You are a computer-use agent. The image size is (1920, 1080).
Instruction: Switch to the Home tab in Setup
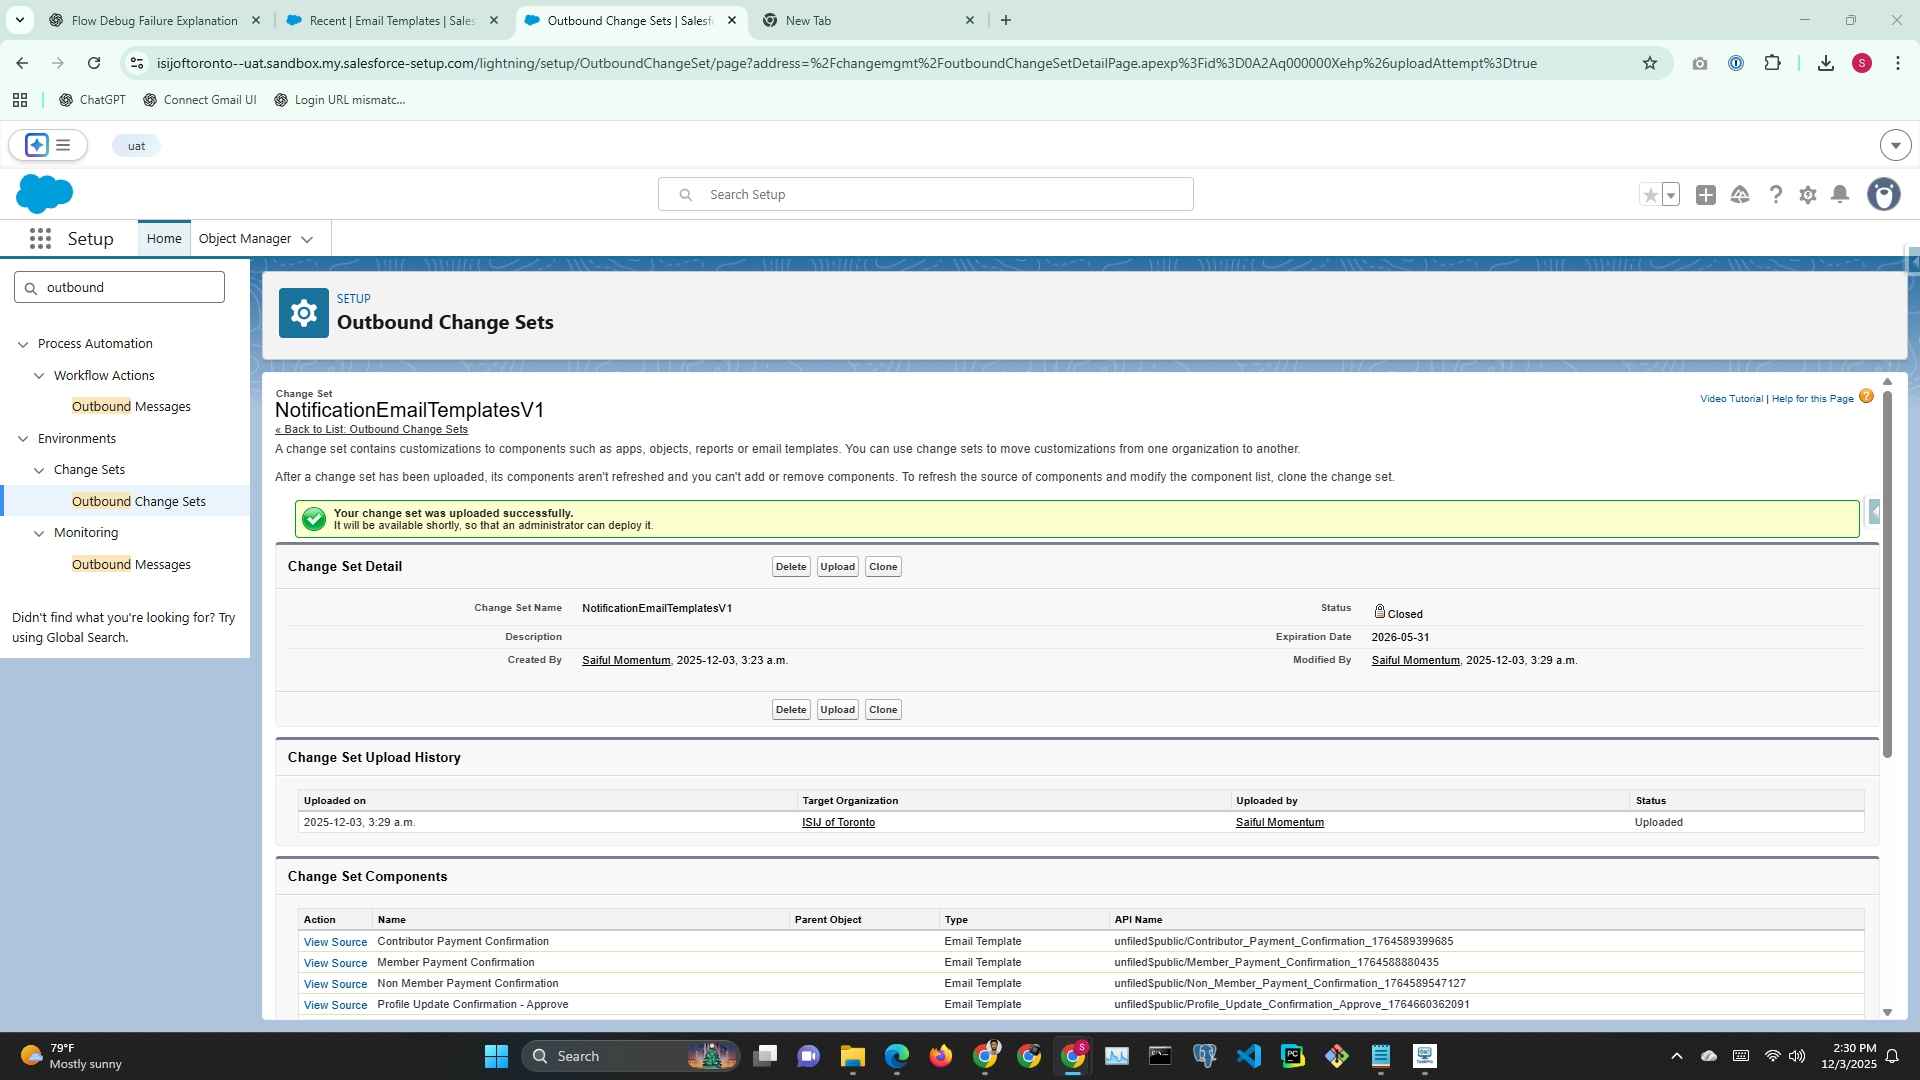point(164,239)
